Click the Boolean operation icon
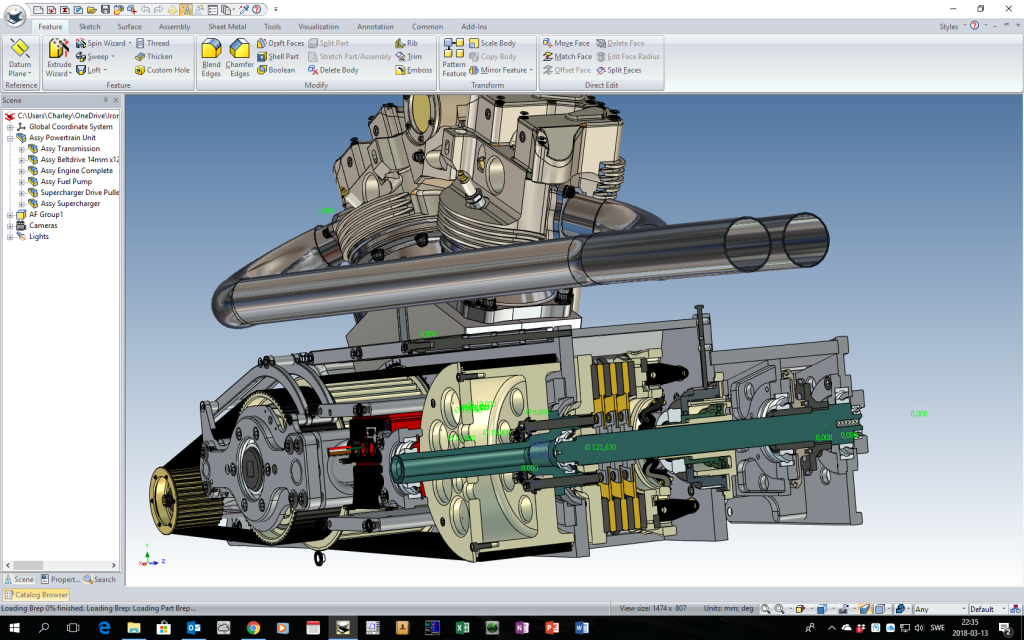The height and width of the screenshot is (640, 1024). 262,70
